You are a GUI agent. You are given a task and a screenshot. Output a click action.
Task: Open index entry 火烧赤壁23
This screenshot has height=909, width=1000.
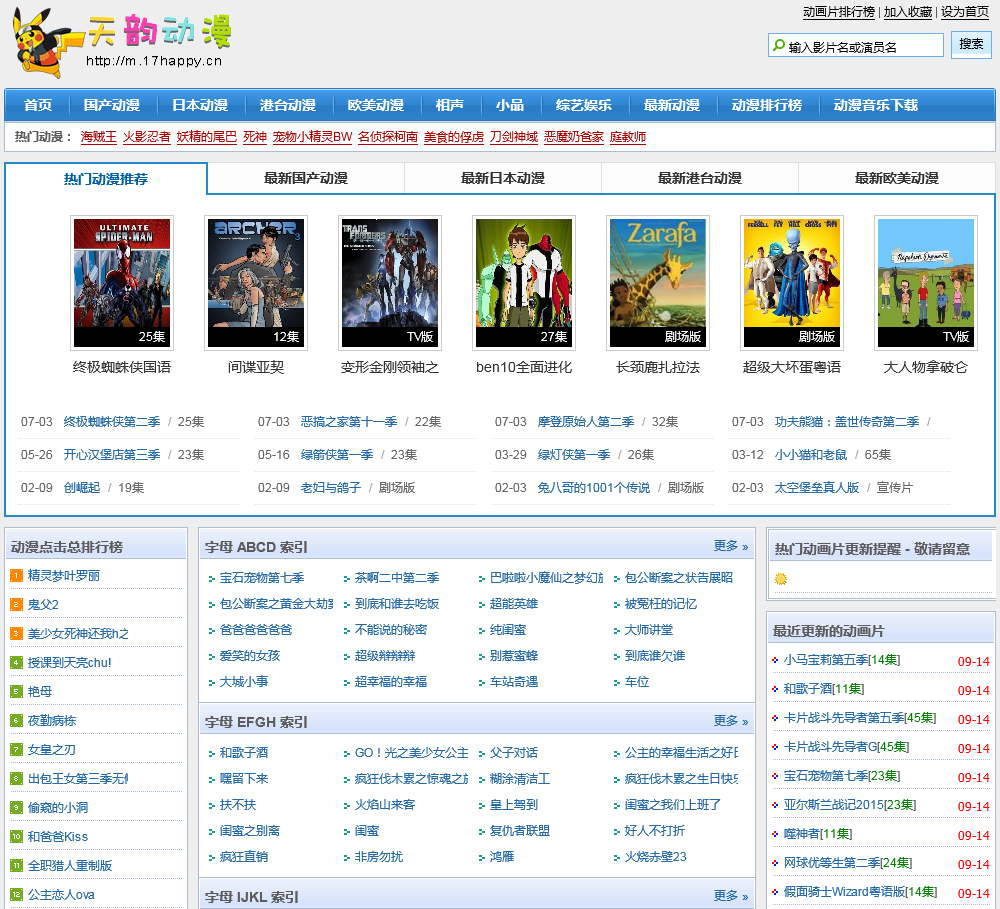655,857
